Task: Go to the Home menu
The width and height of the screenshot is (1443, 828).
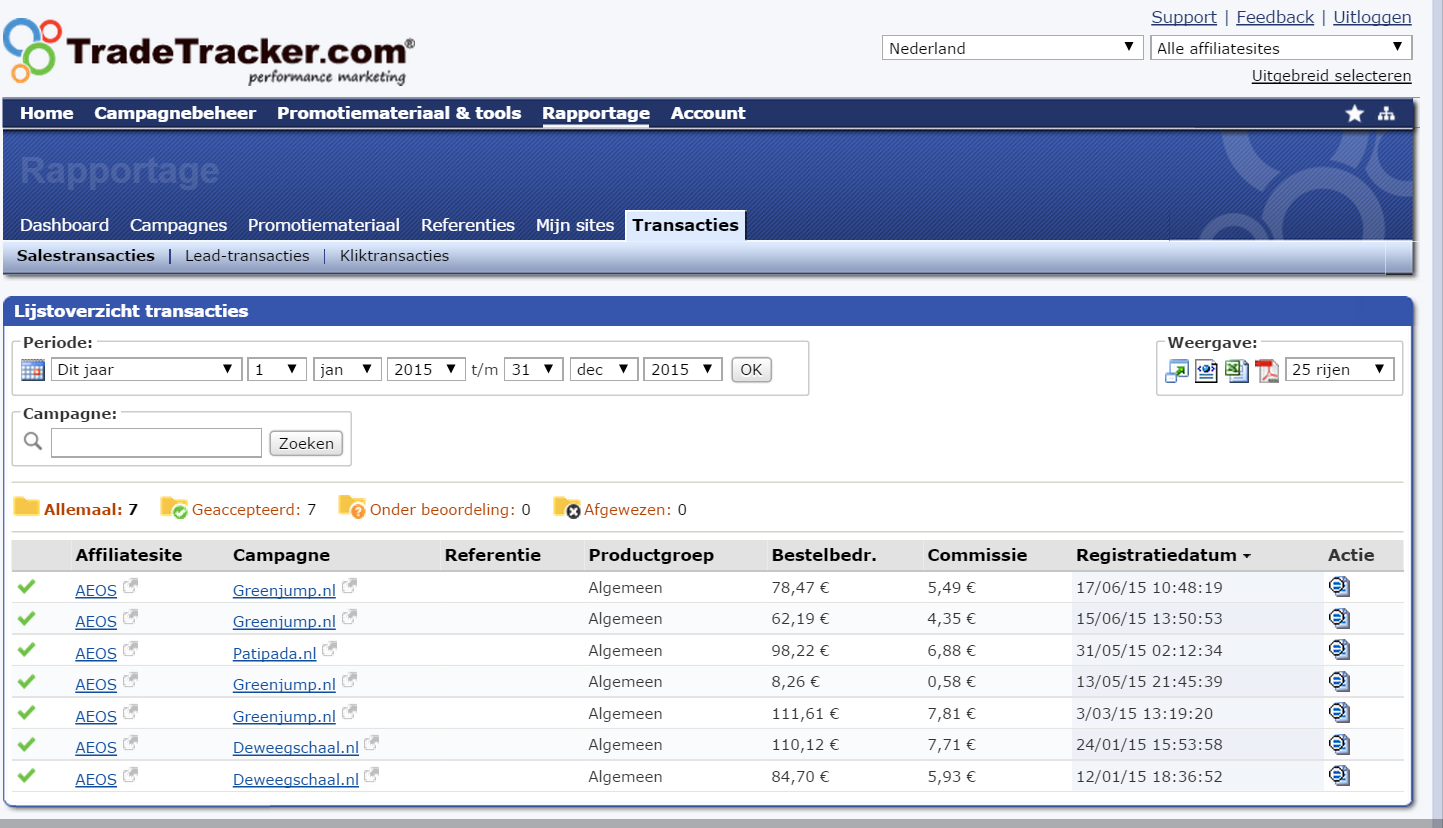Action: pos(47,113)
